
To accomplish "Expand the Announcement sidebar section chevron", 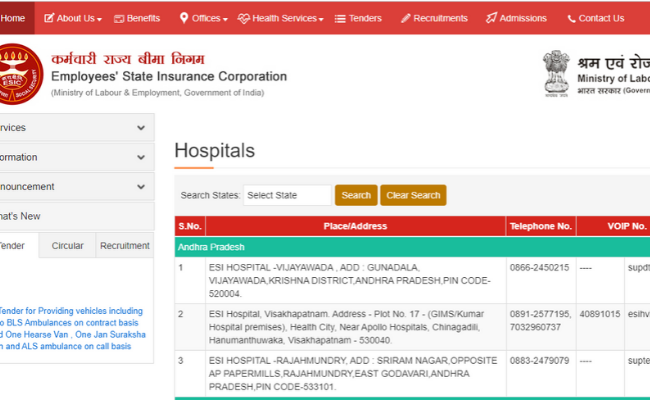I will tap(141, 186).
